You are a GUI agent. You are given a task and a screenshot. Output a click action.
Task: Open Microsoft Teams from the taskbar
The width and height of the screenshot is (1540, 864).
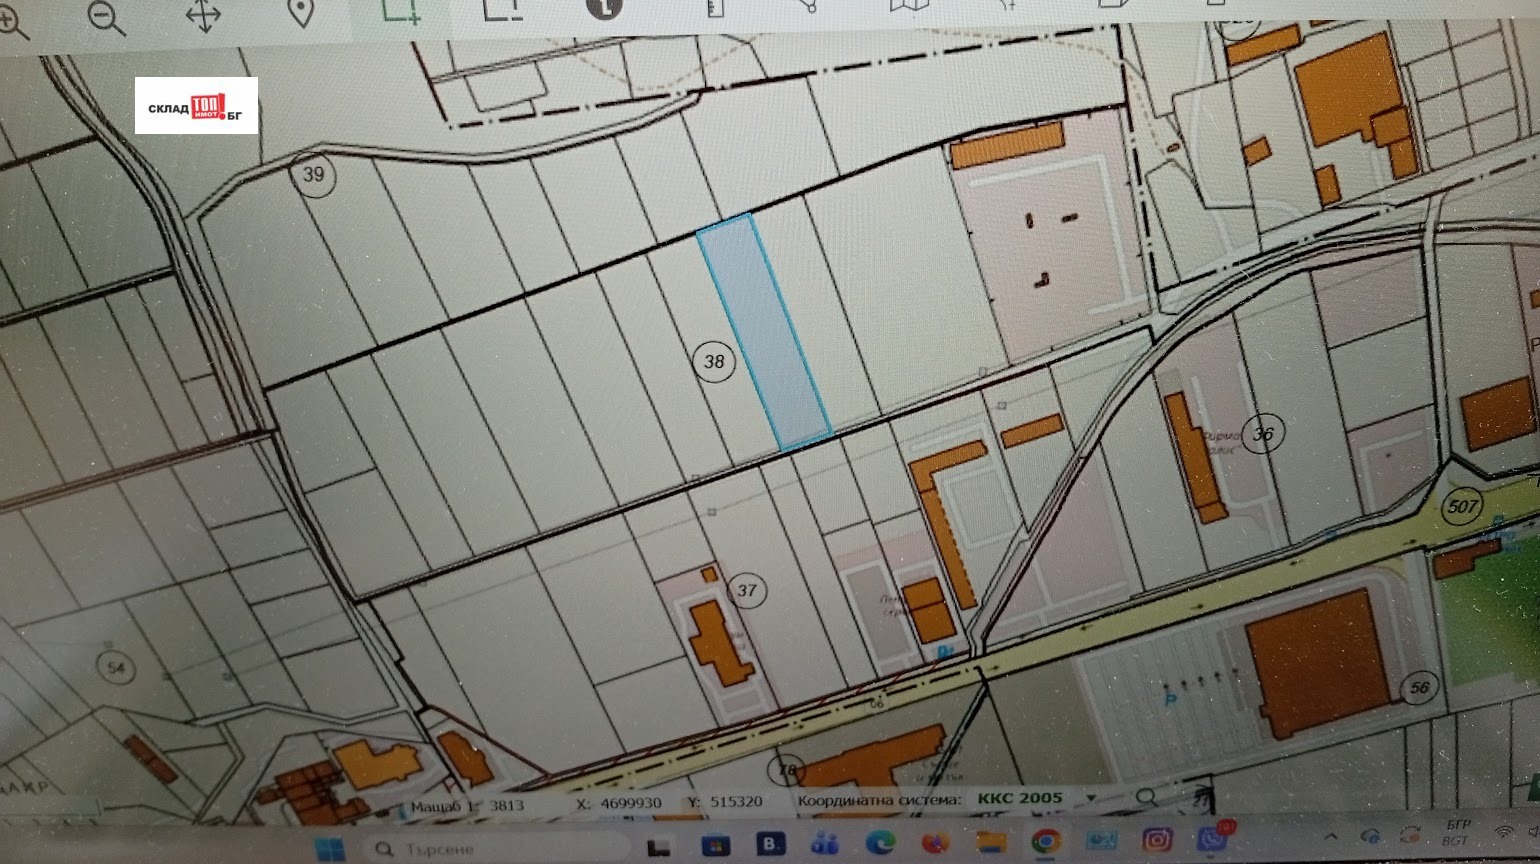coord(825,844)
